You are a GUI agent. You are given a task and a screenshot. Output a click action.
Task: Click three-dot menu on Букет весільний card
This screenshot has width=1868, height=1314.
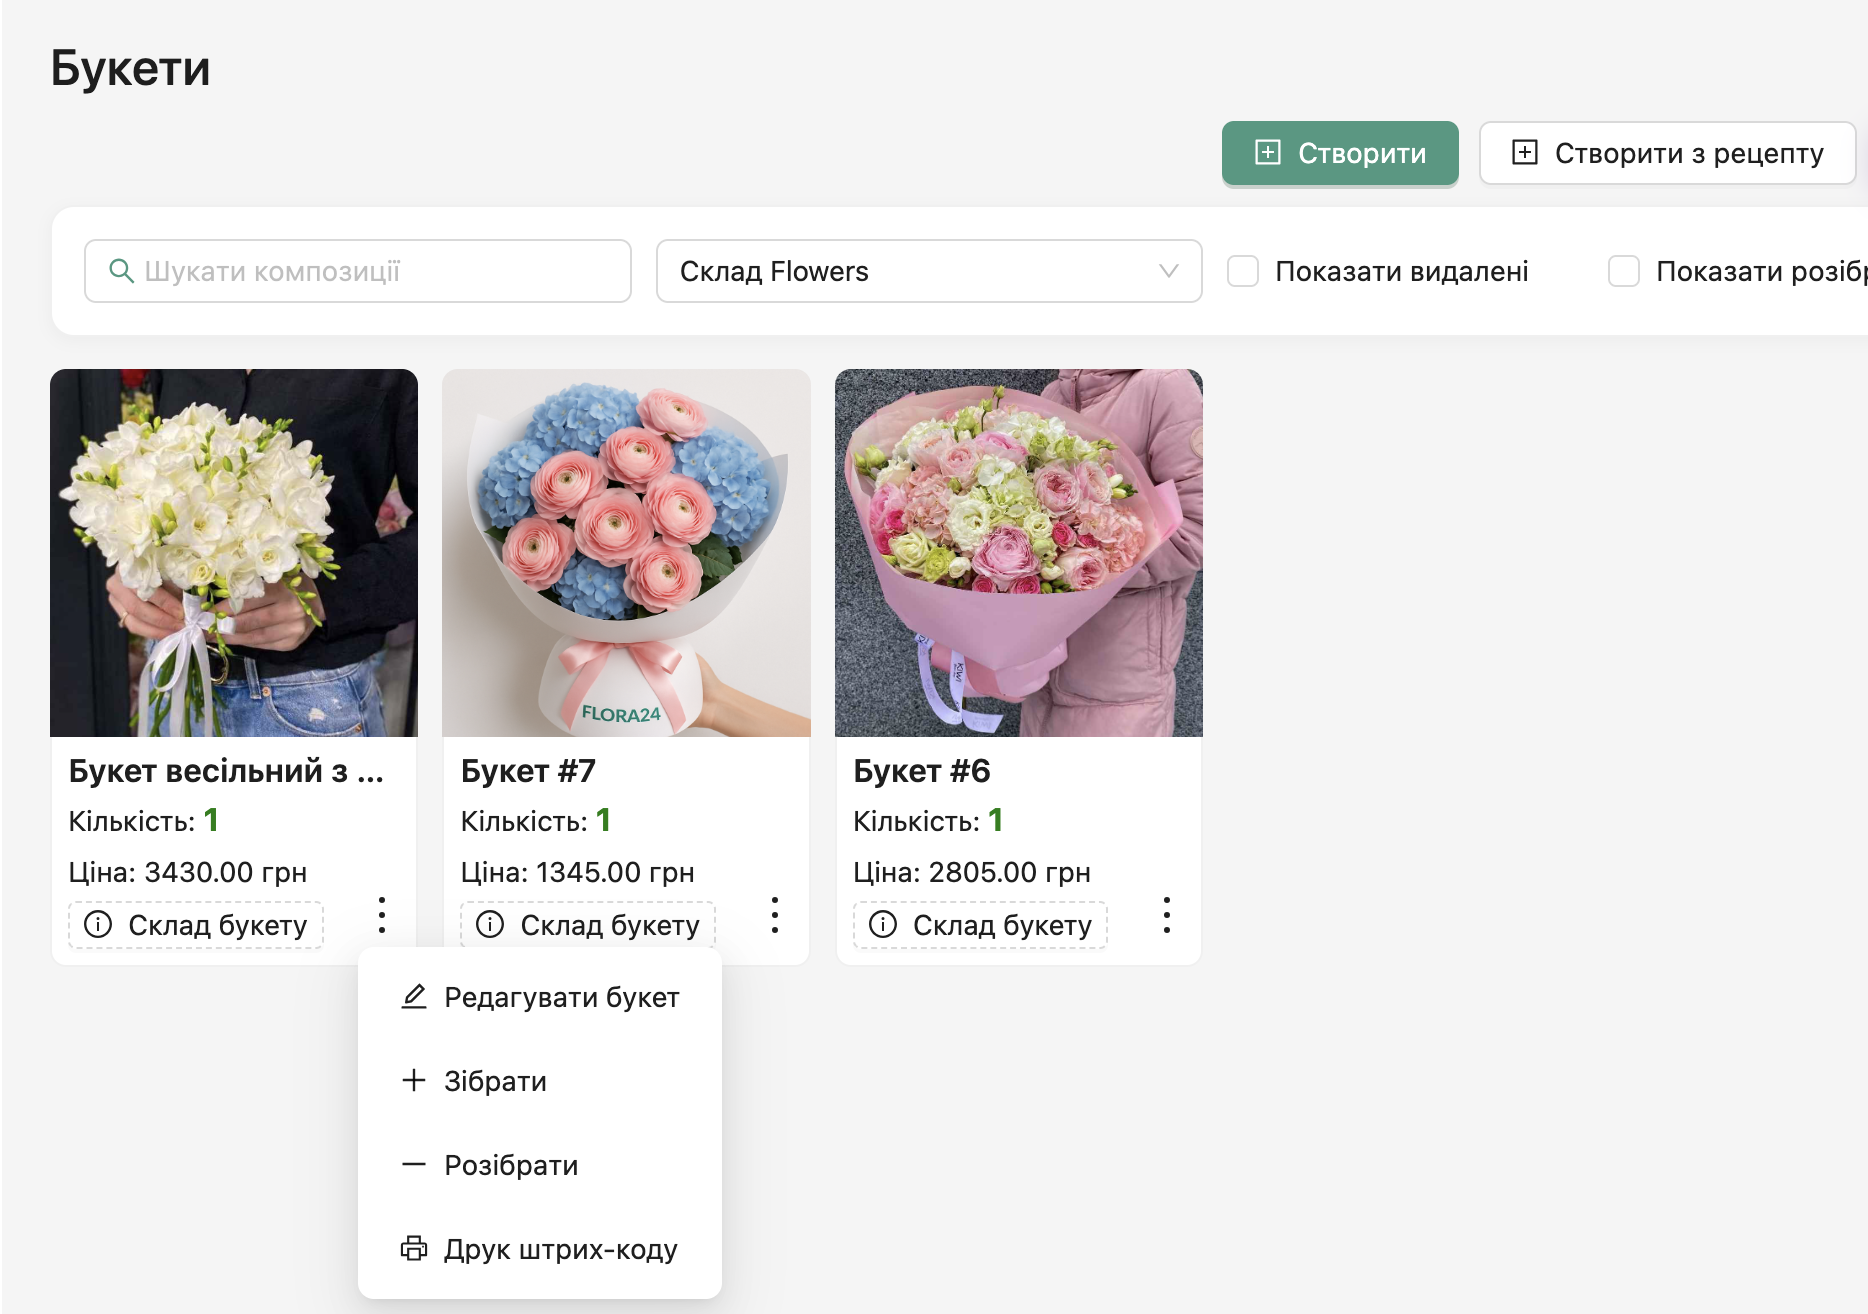point(382,915)
